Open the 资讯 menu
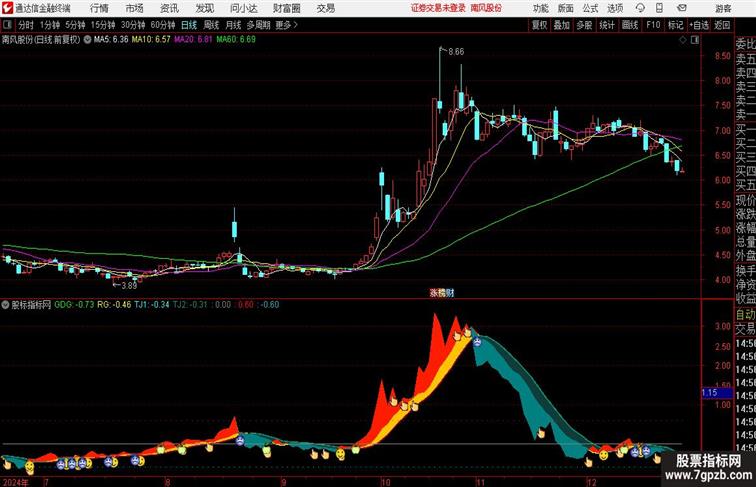The image size is (756, 487). pyautogui.click(x=170, y=8)
